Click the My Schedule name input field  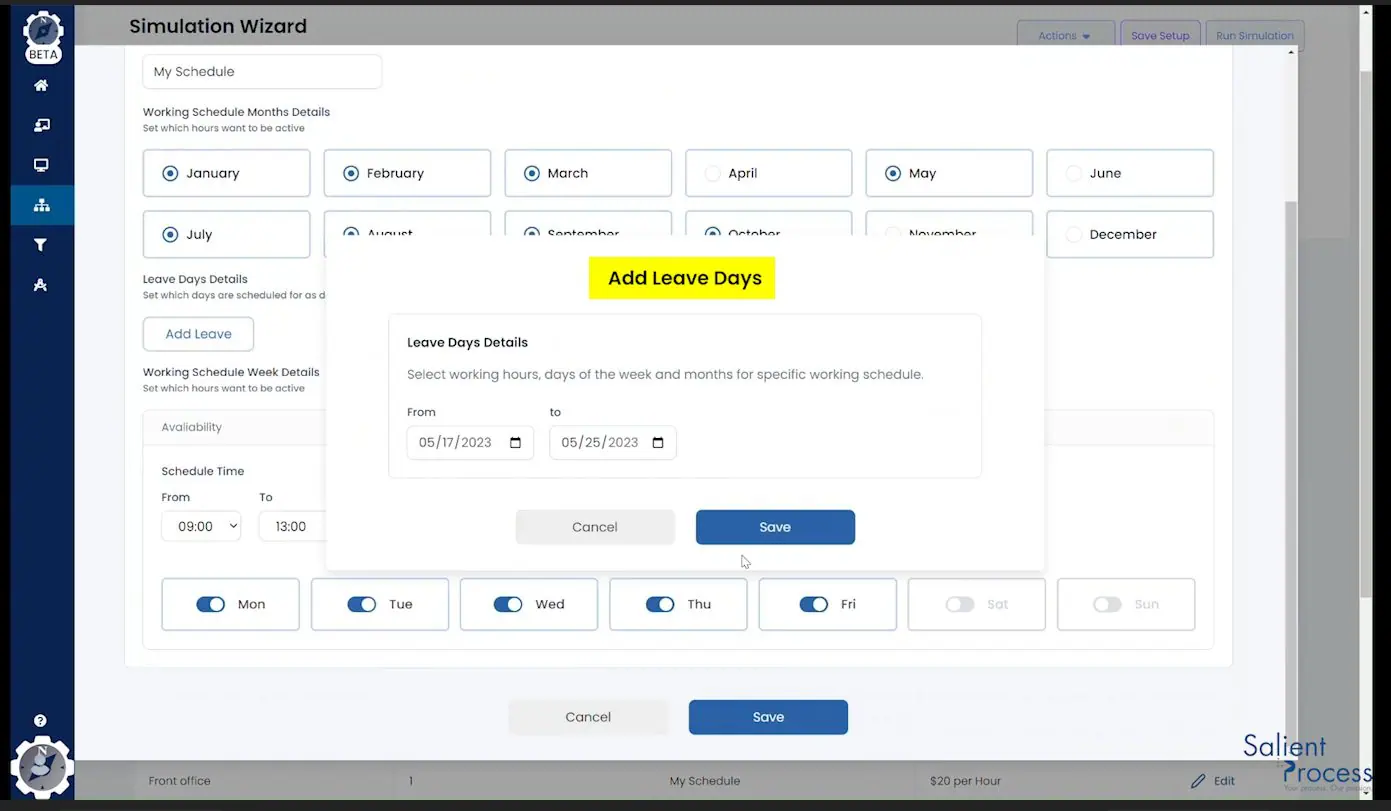click(x=262, y=72)
